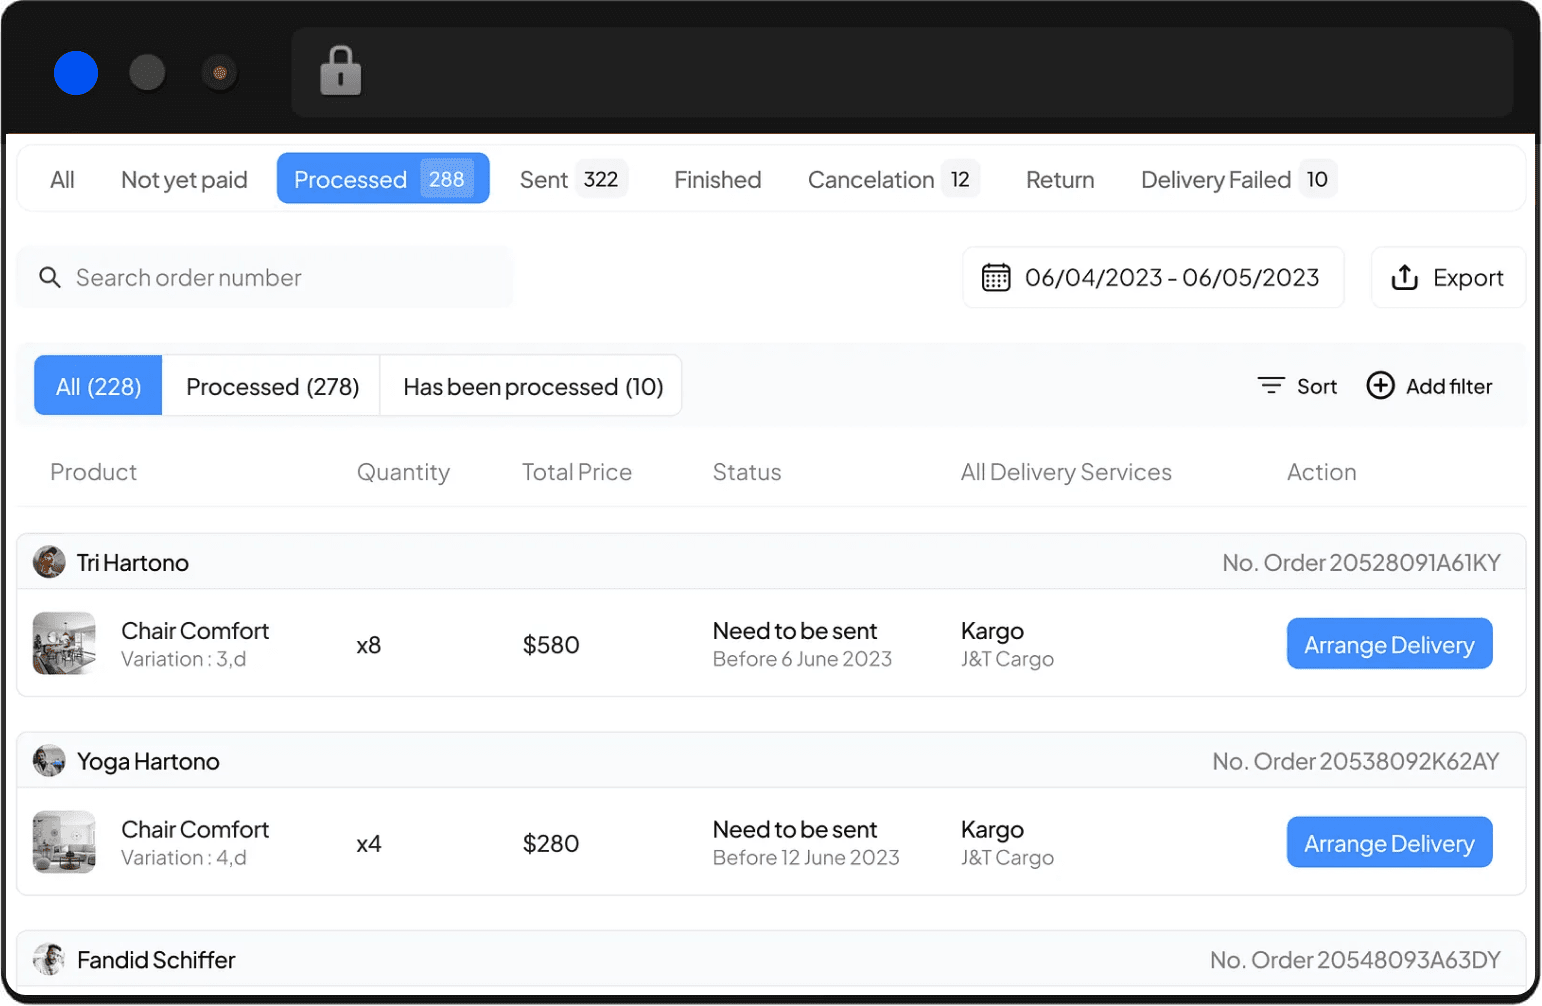The width and height of the screenshot is (1542, 1006).
Task: Select the Cancelation tab
Action: tap(891, 179)
